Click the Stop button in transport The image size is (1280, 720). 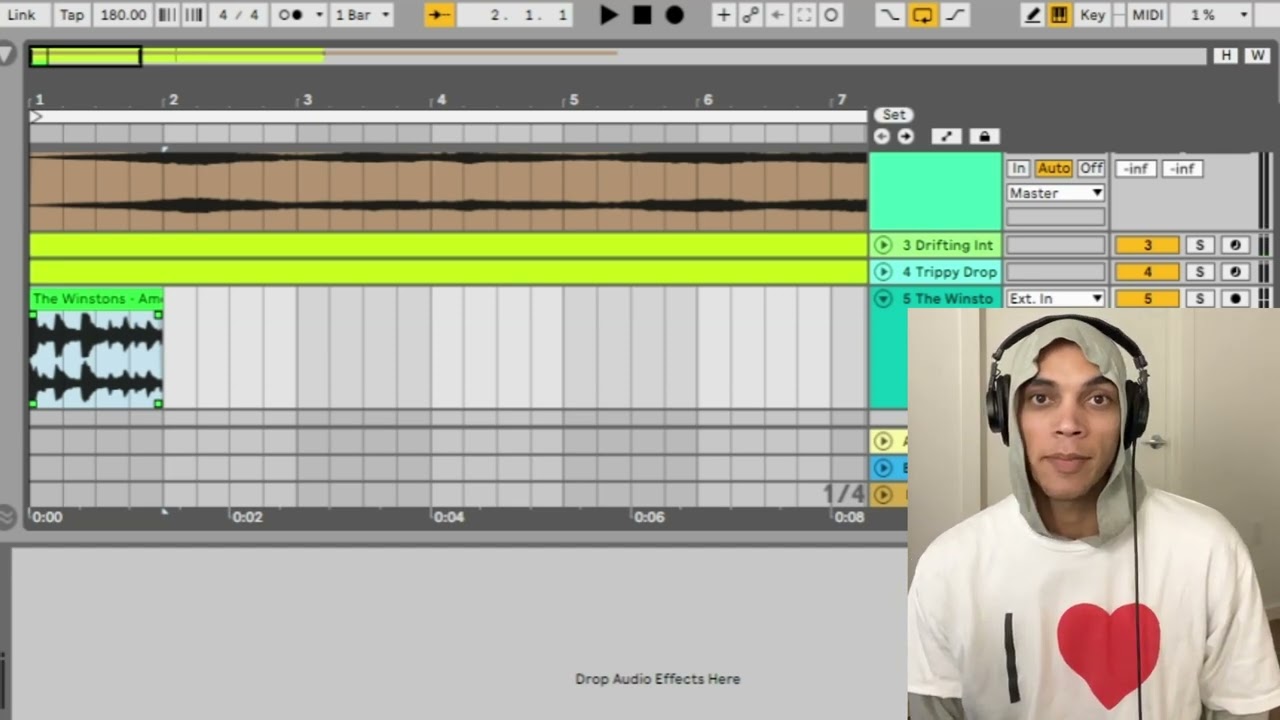(642, 15)
